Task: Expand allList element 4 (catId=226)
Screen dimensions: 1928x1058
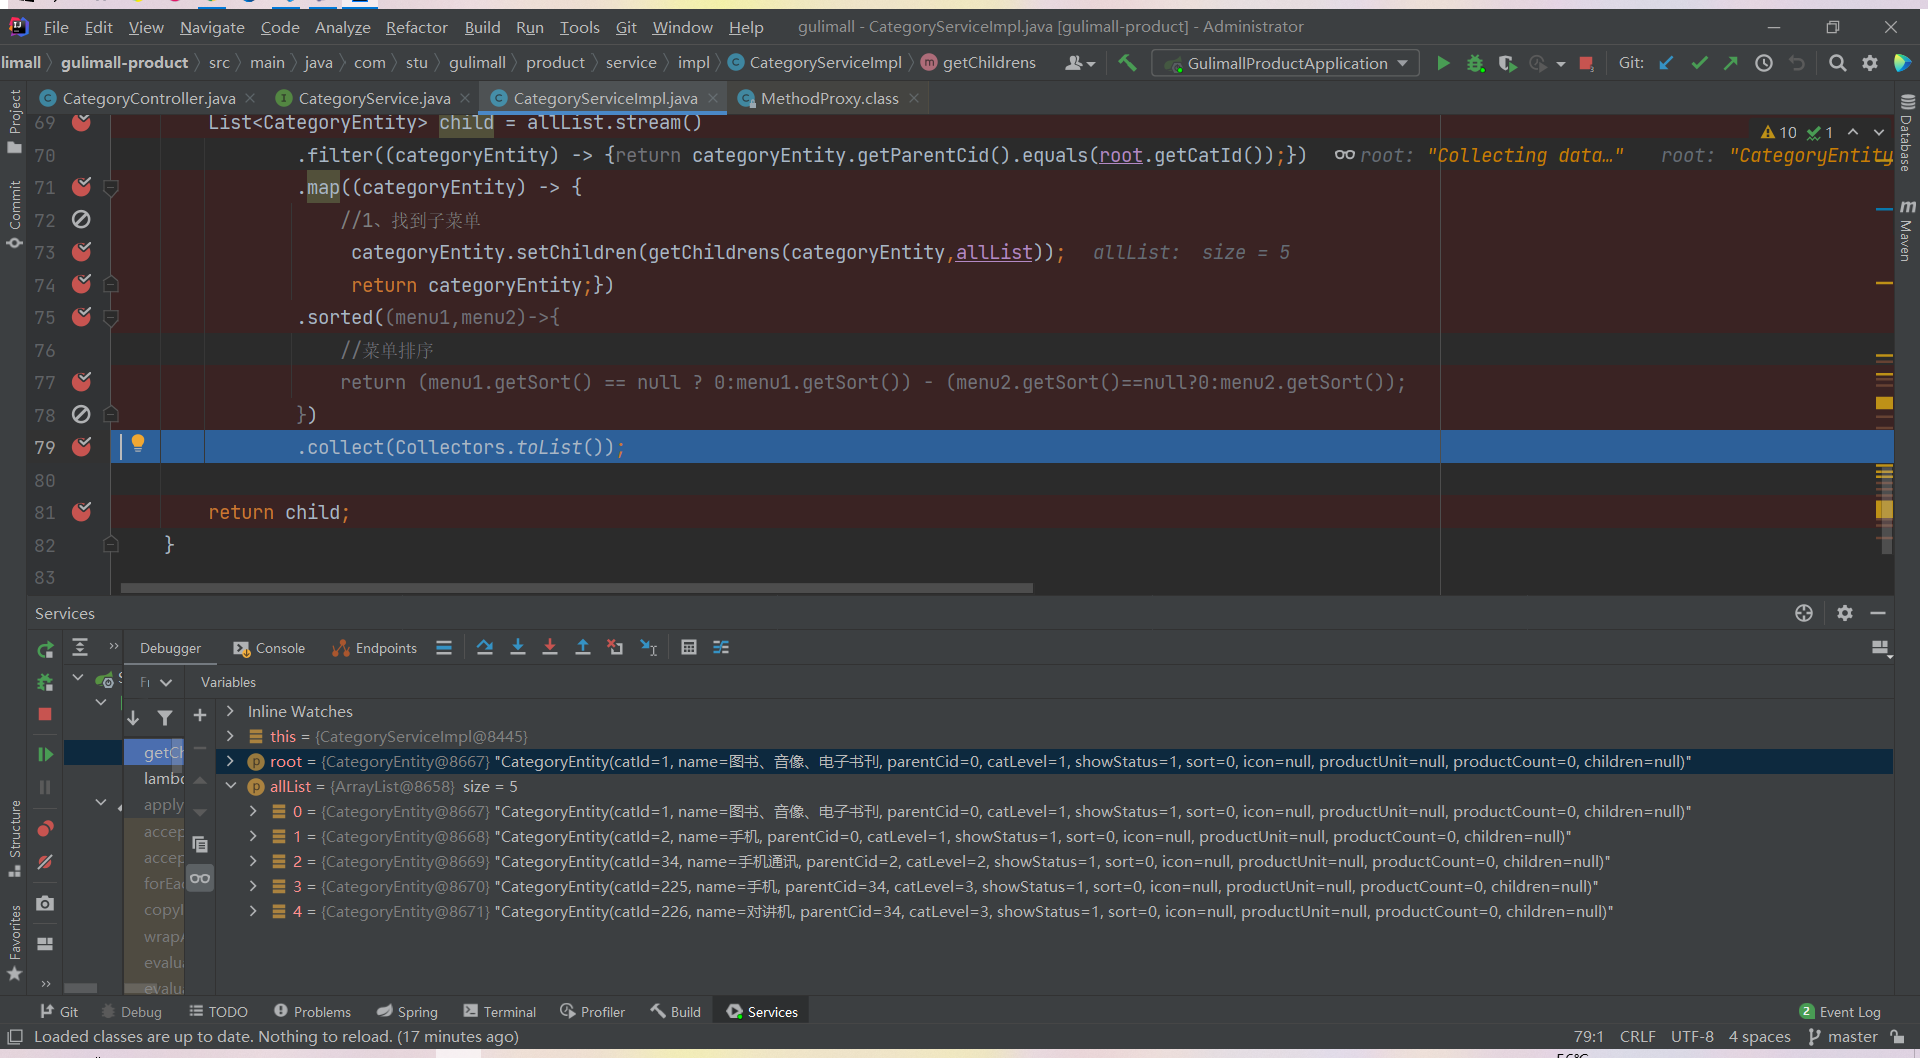Action: [253, 912]
